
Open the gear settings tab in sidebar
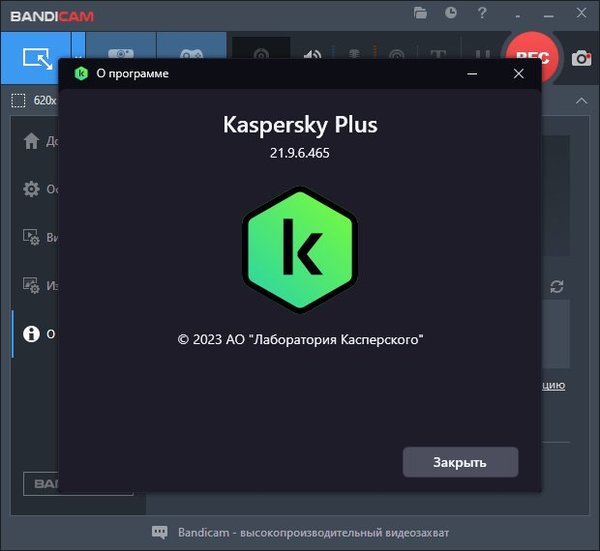[32, 189]
